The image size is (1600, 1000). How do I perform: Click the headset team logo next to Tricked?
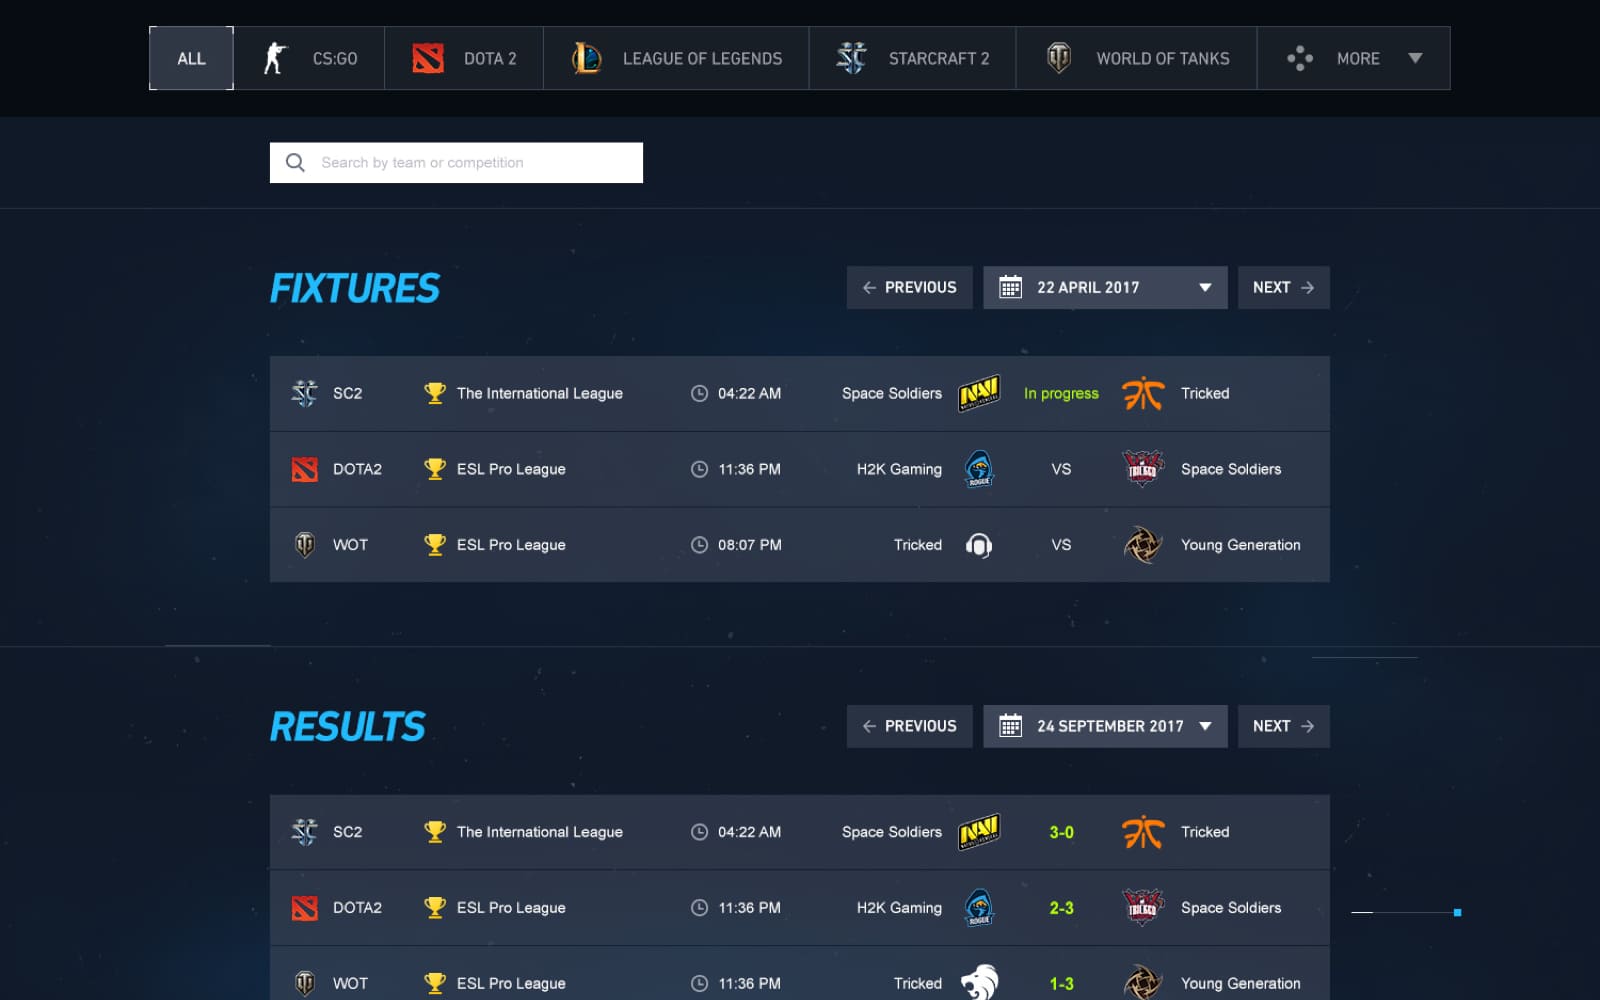979,545
